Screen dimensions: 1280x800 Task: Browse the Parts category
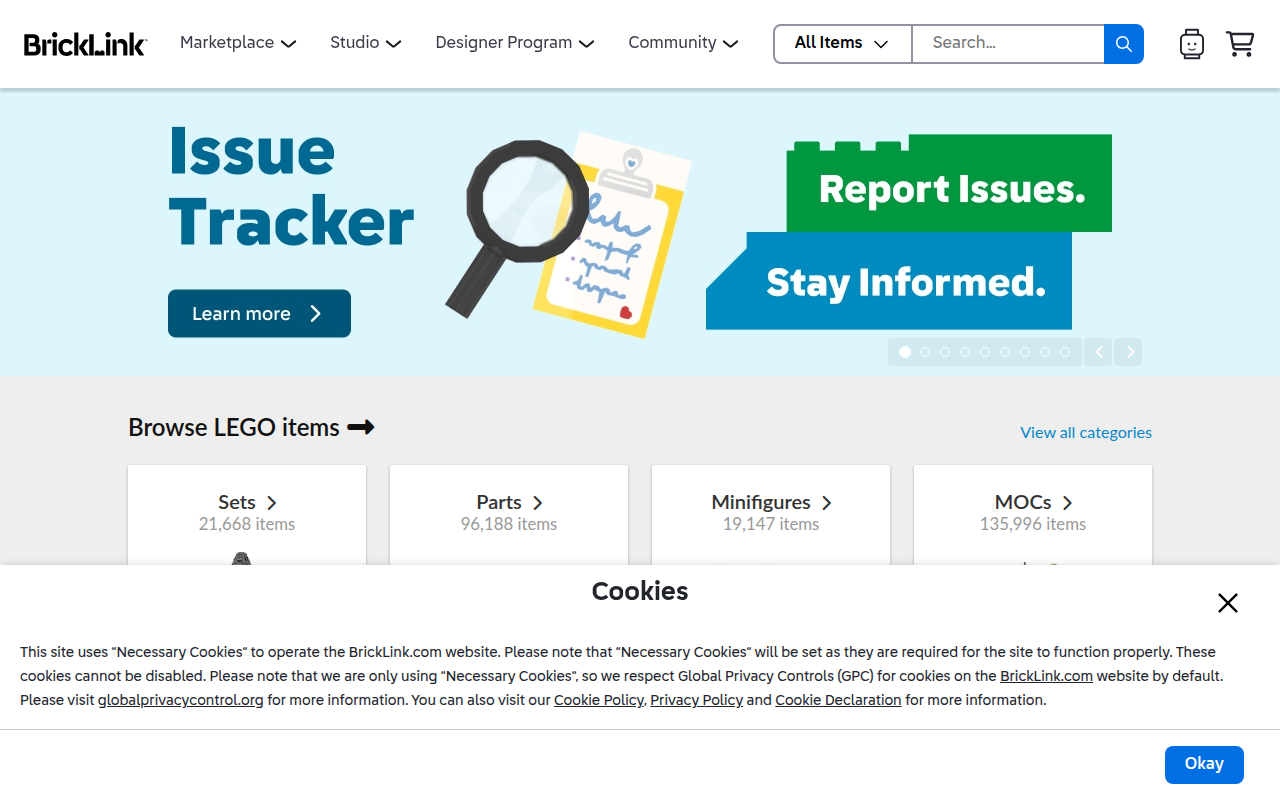[x=509, y=502]
